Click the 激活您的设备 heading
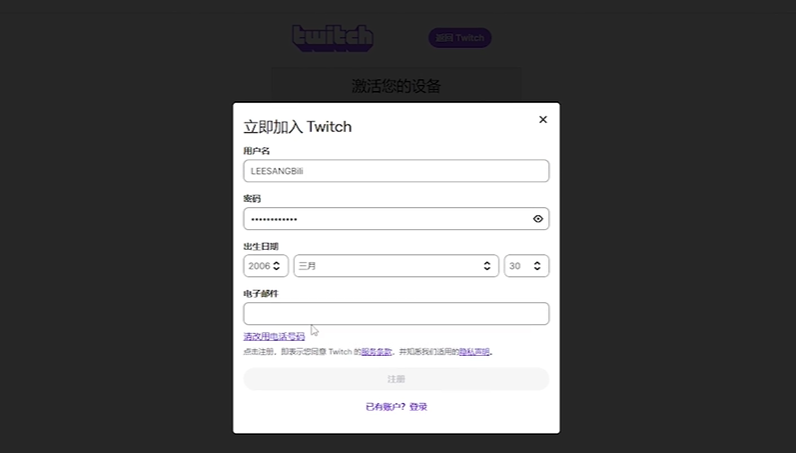Screen dimensions: 796x453 click(396, 86)
